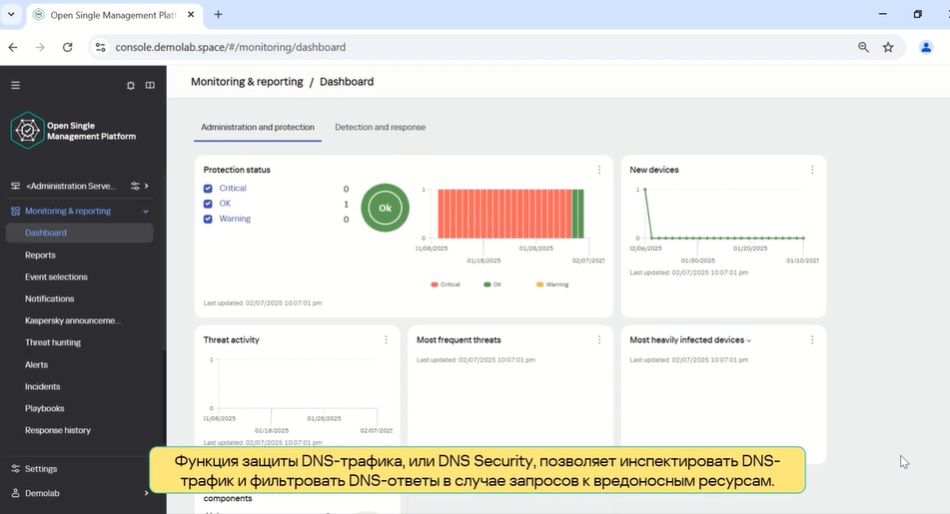Viewport: 950px width, 514px height.
Task: Collapse the sidebar with the hamburger menu icon
Action: pyautogui.click(x=16, y=85)
